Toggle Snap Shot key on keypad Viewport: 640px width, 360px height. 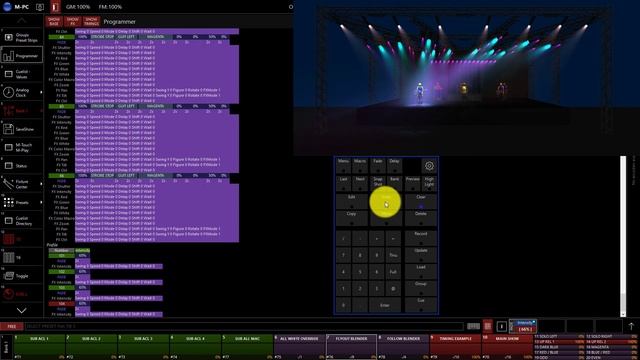[x=378, y=183]
